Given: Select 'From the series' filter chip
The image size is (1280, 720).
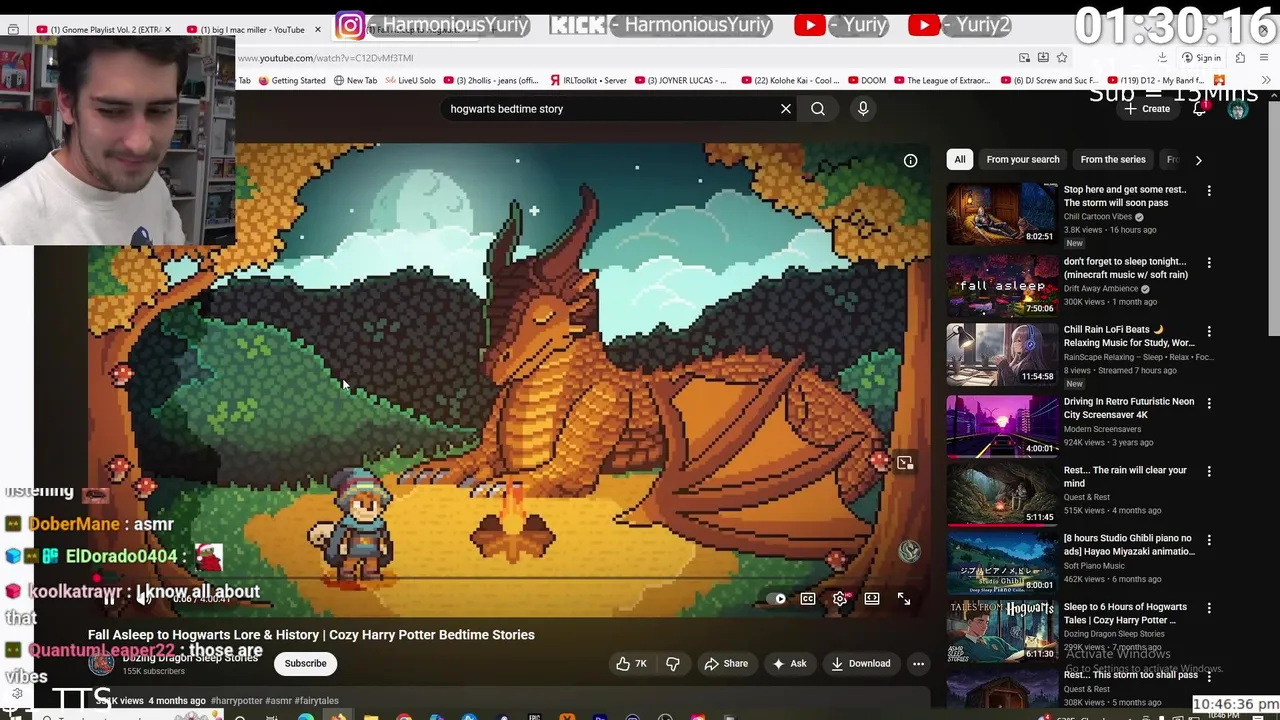Looking at the screenshot, I should coord(1113,160).
